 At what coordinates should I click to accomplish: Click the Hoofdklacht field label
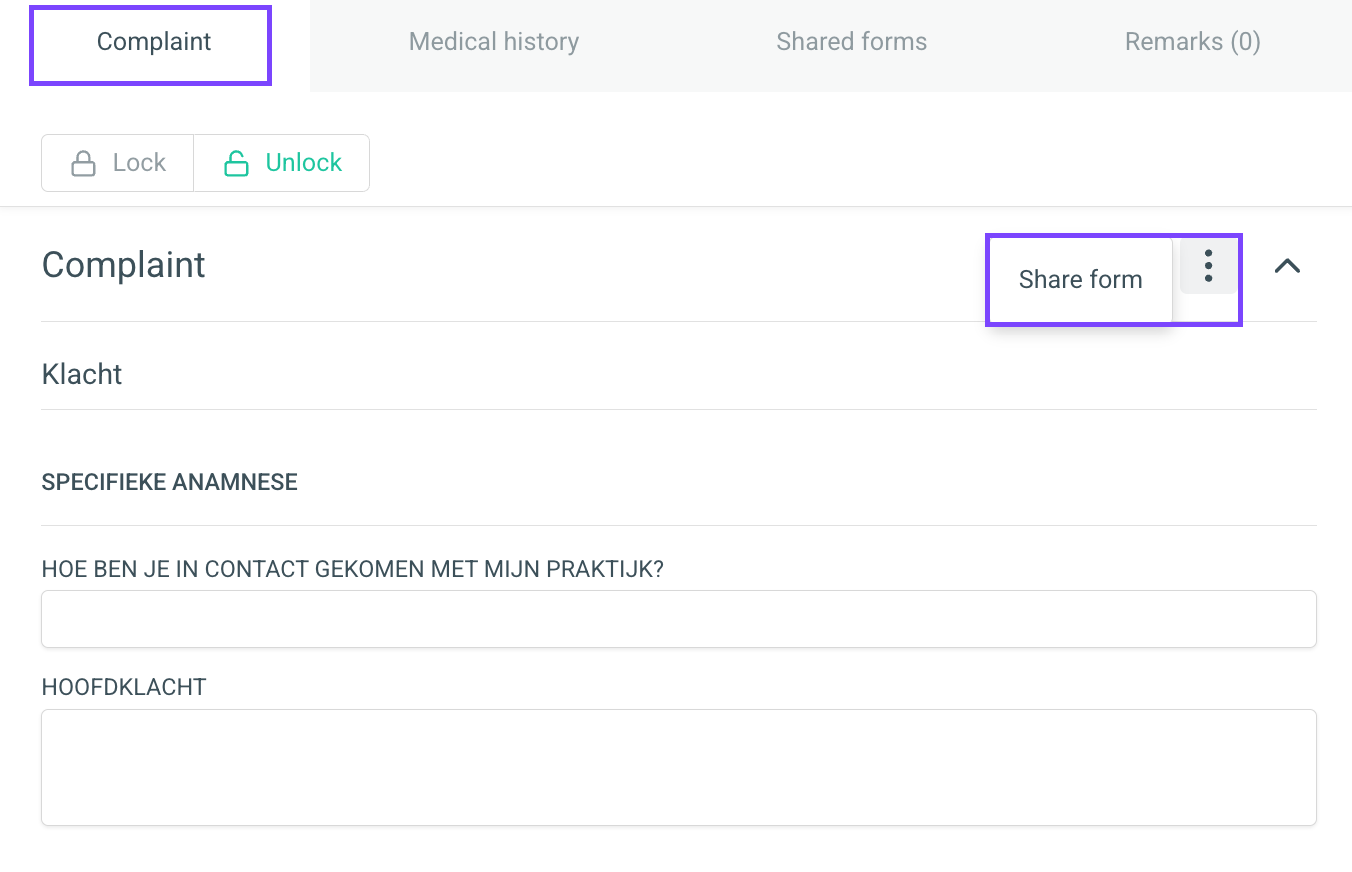tap(124, 687)
